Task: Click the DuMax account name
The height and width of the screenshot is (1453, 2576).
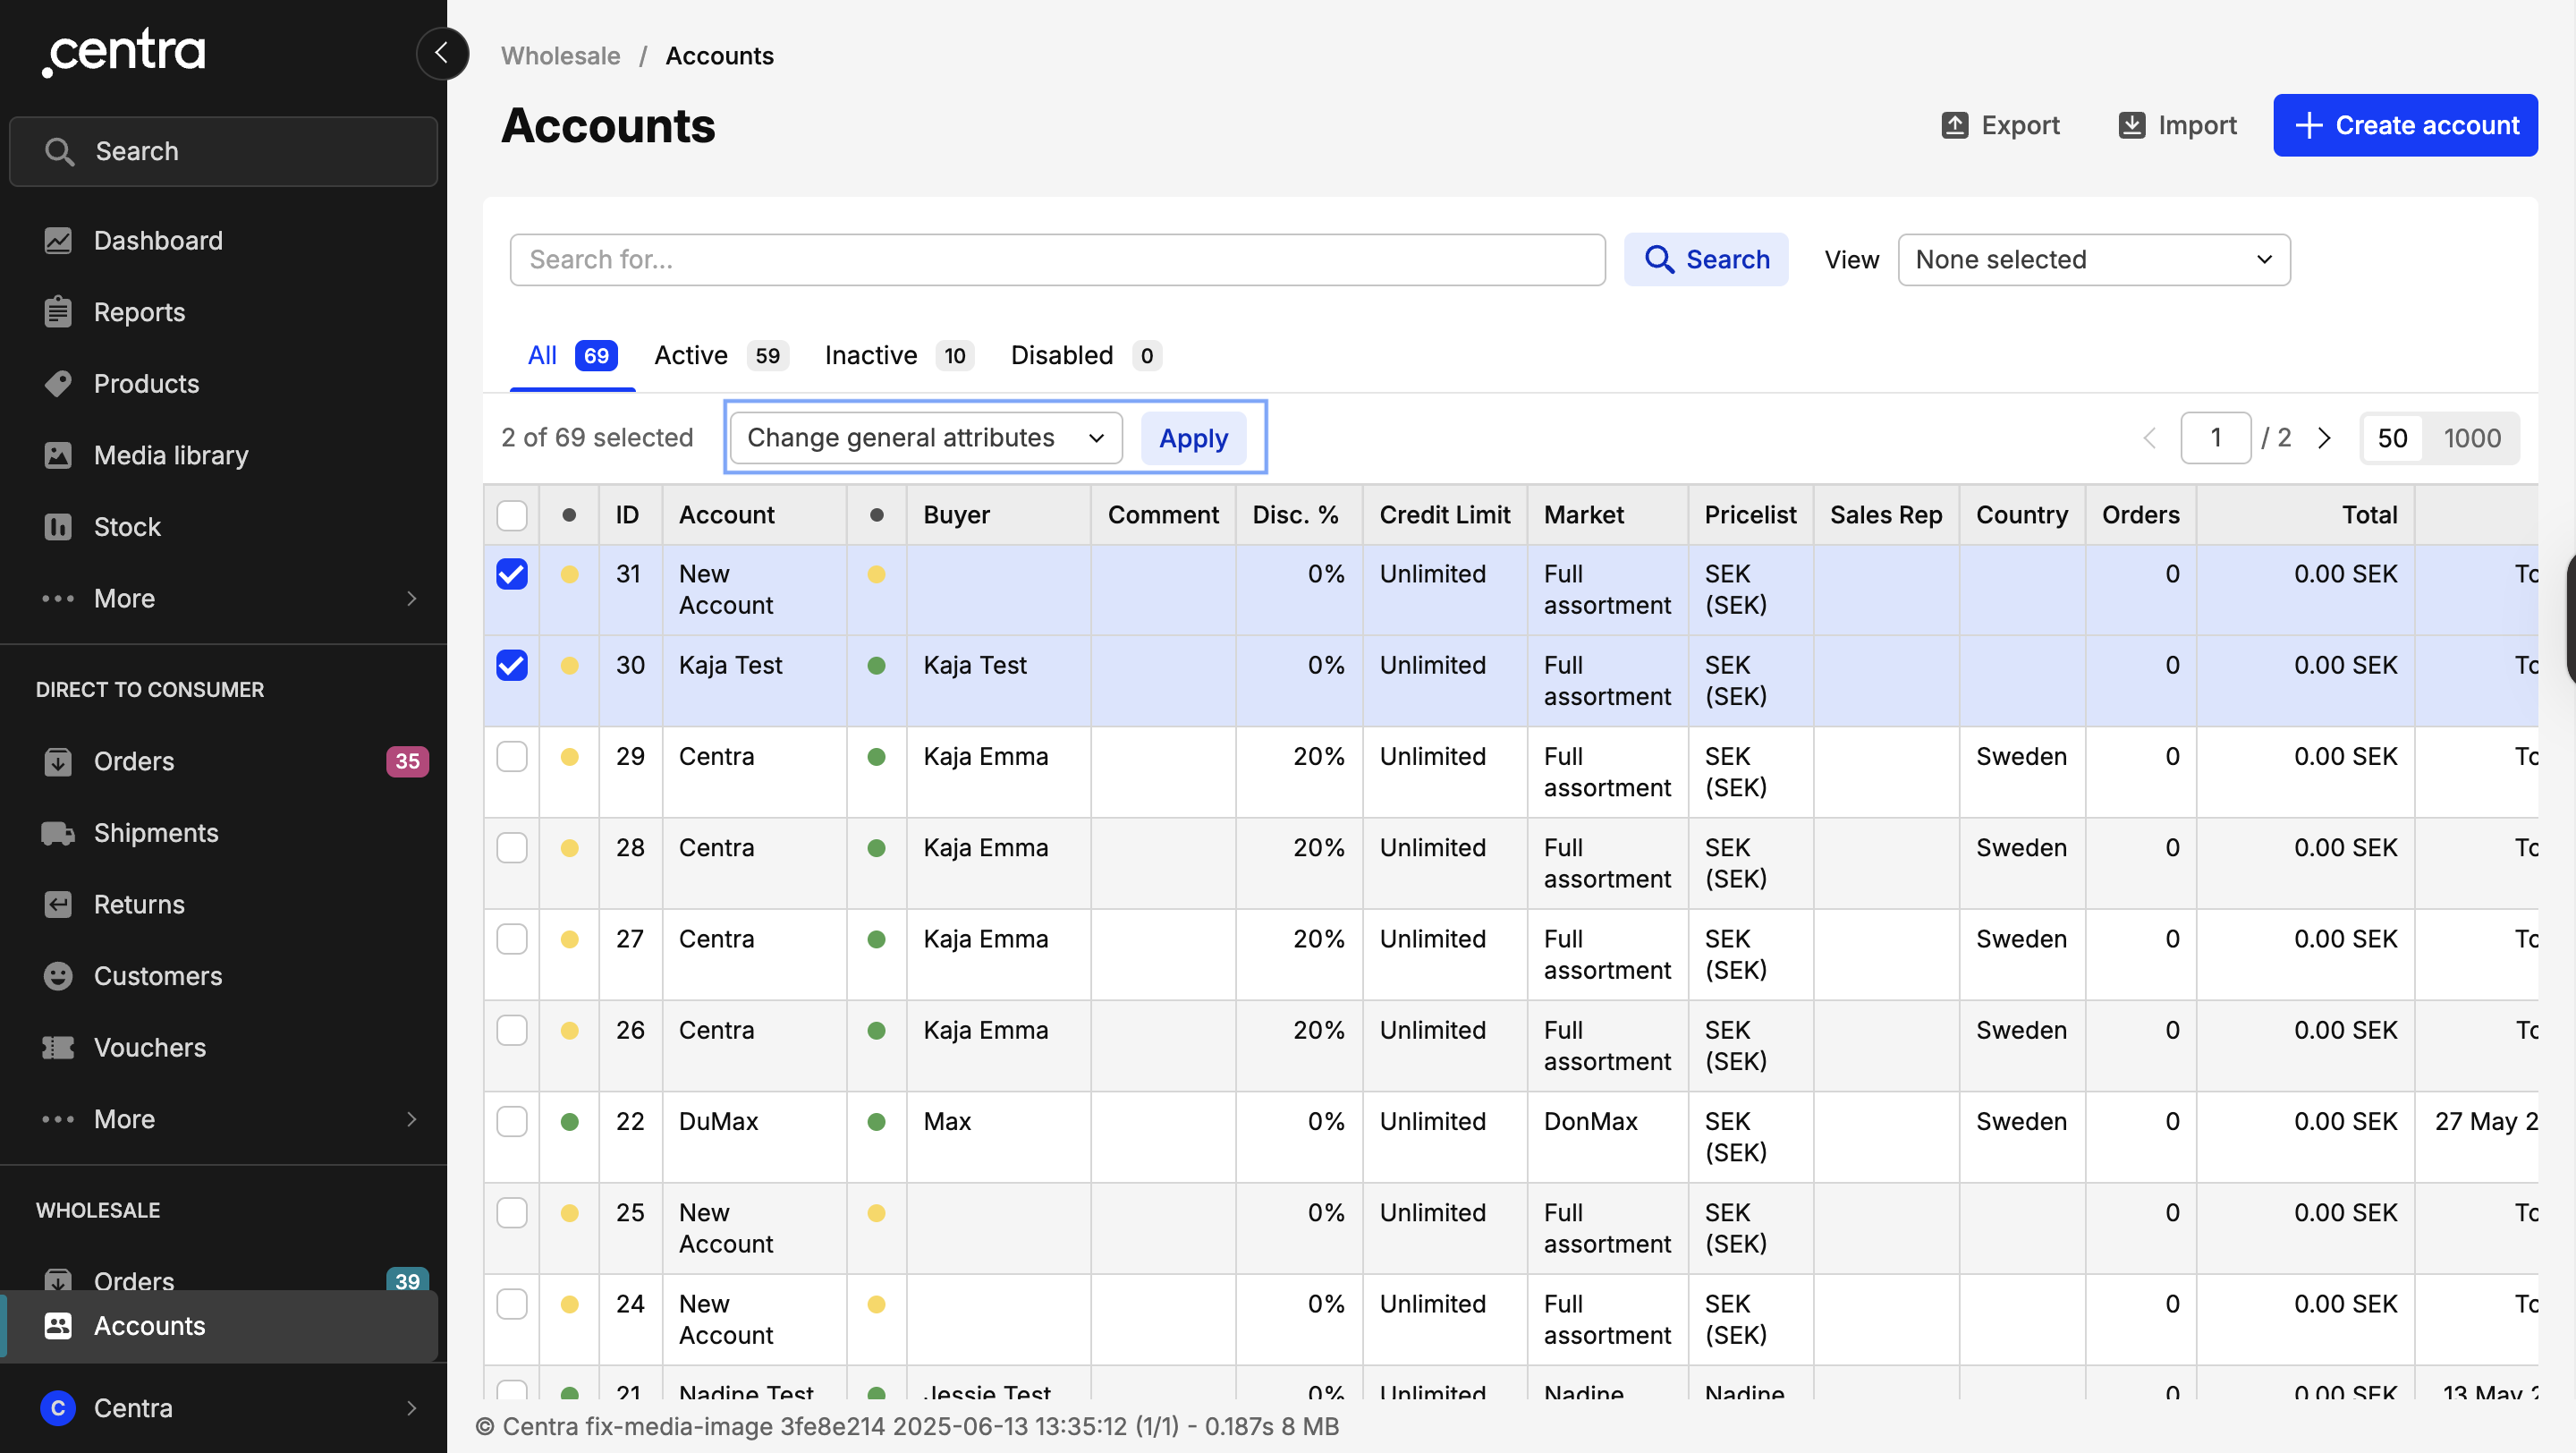Action: [718, 1121]
